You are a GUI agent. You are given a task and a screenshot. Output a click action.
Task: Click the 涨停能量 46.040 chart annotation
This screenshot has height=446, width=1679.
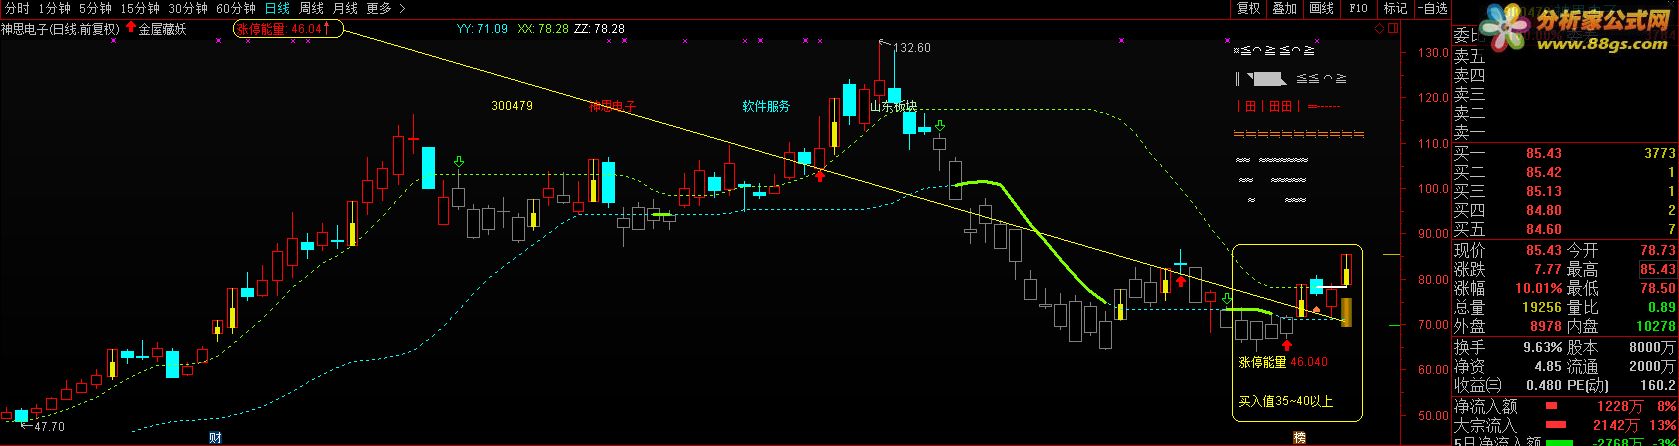1283,362
